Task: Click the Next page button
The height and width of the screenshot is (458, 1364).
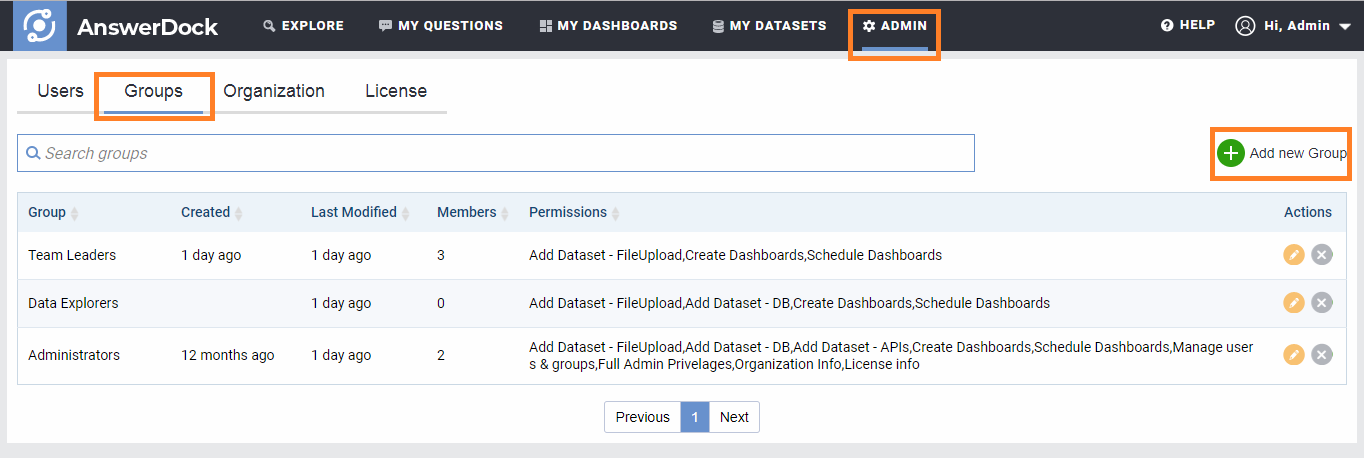Action: (x=734, y=417)
